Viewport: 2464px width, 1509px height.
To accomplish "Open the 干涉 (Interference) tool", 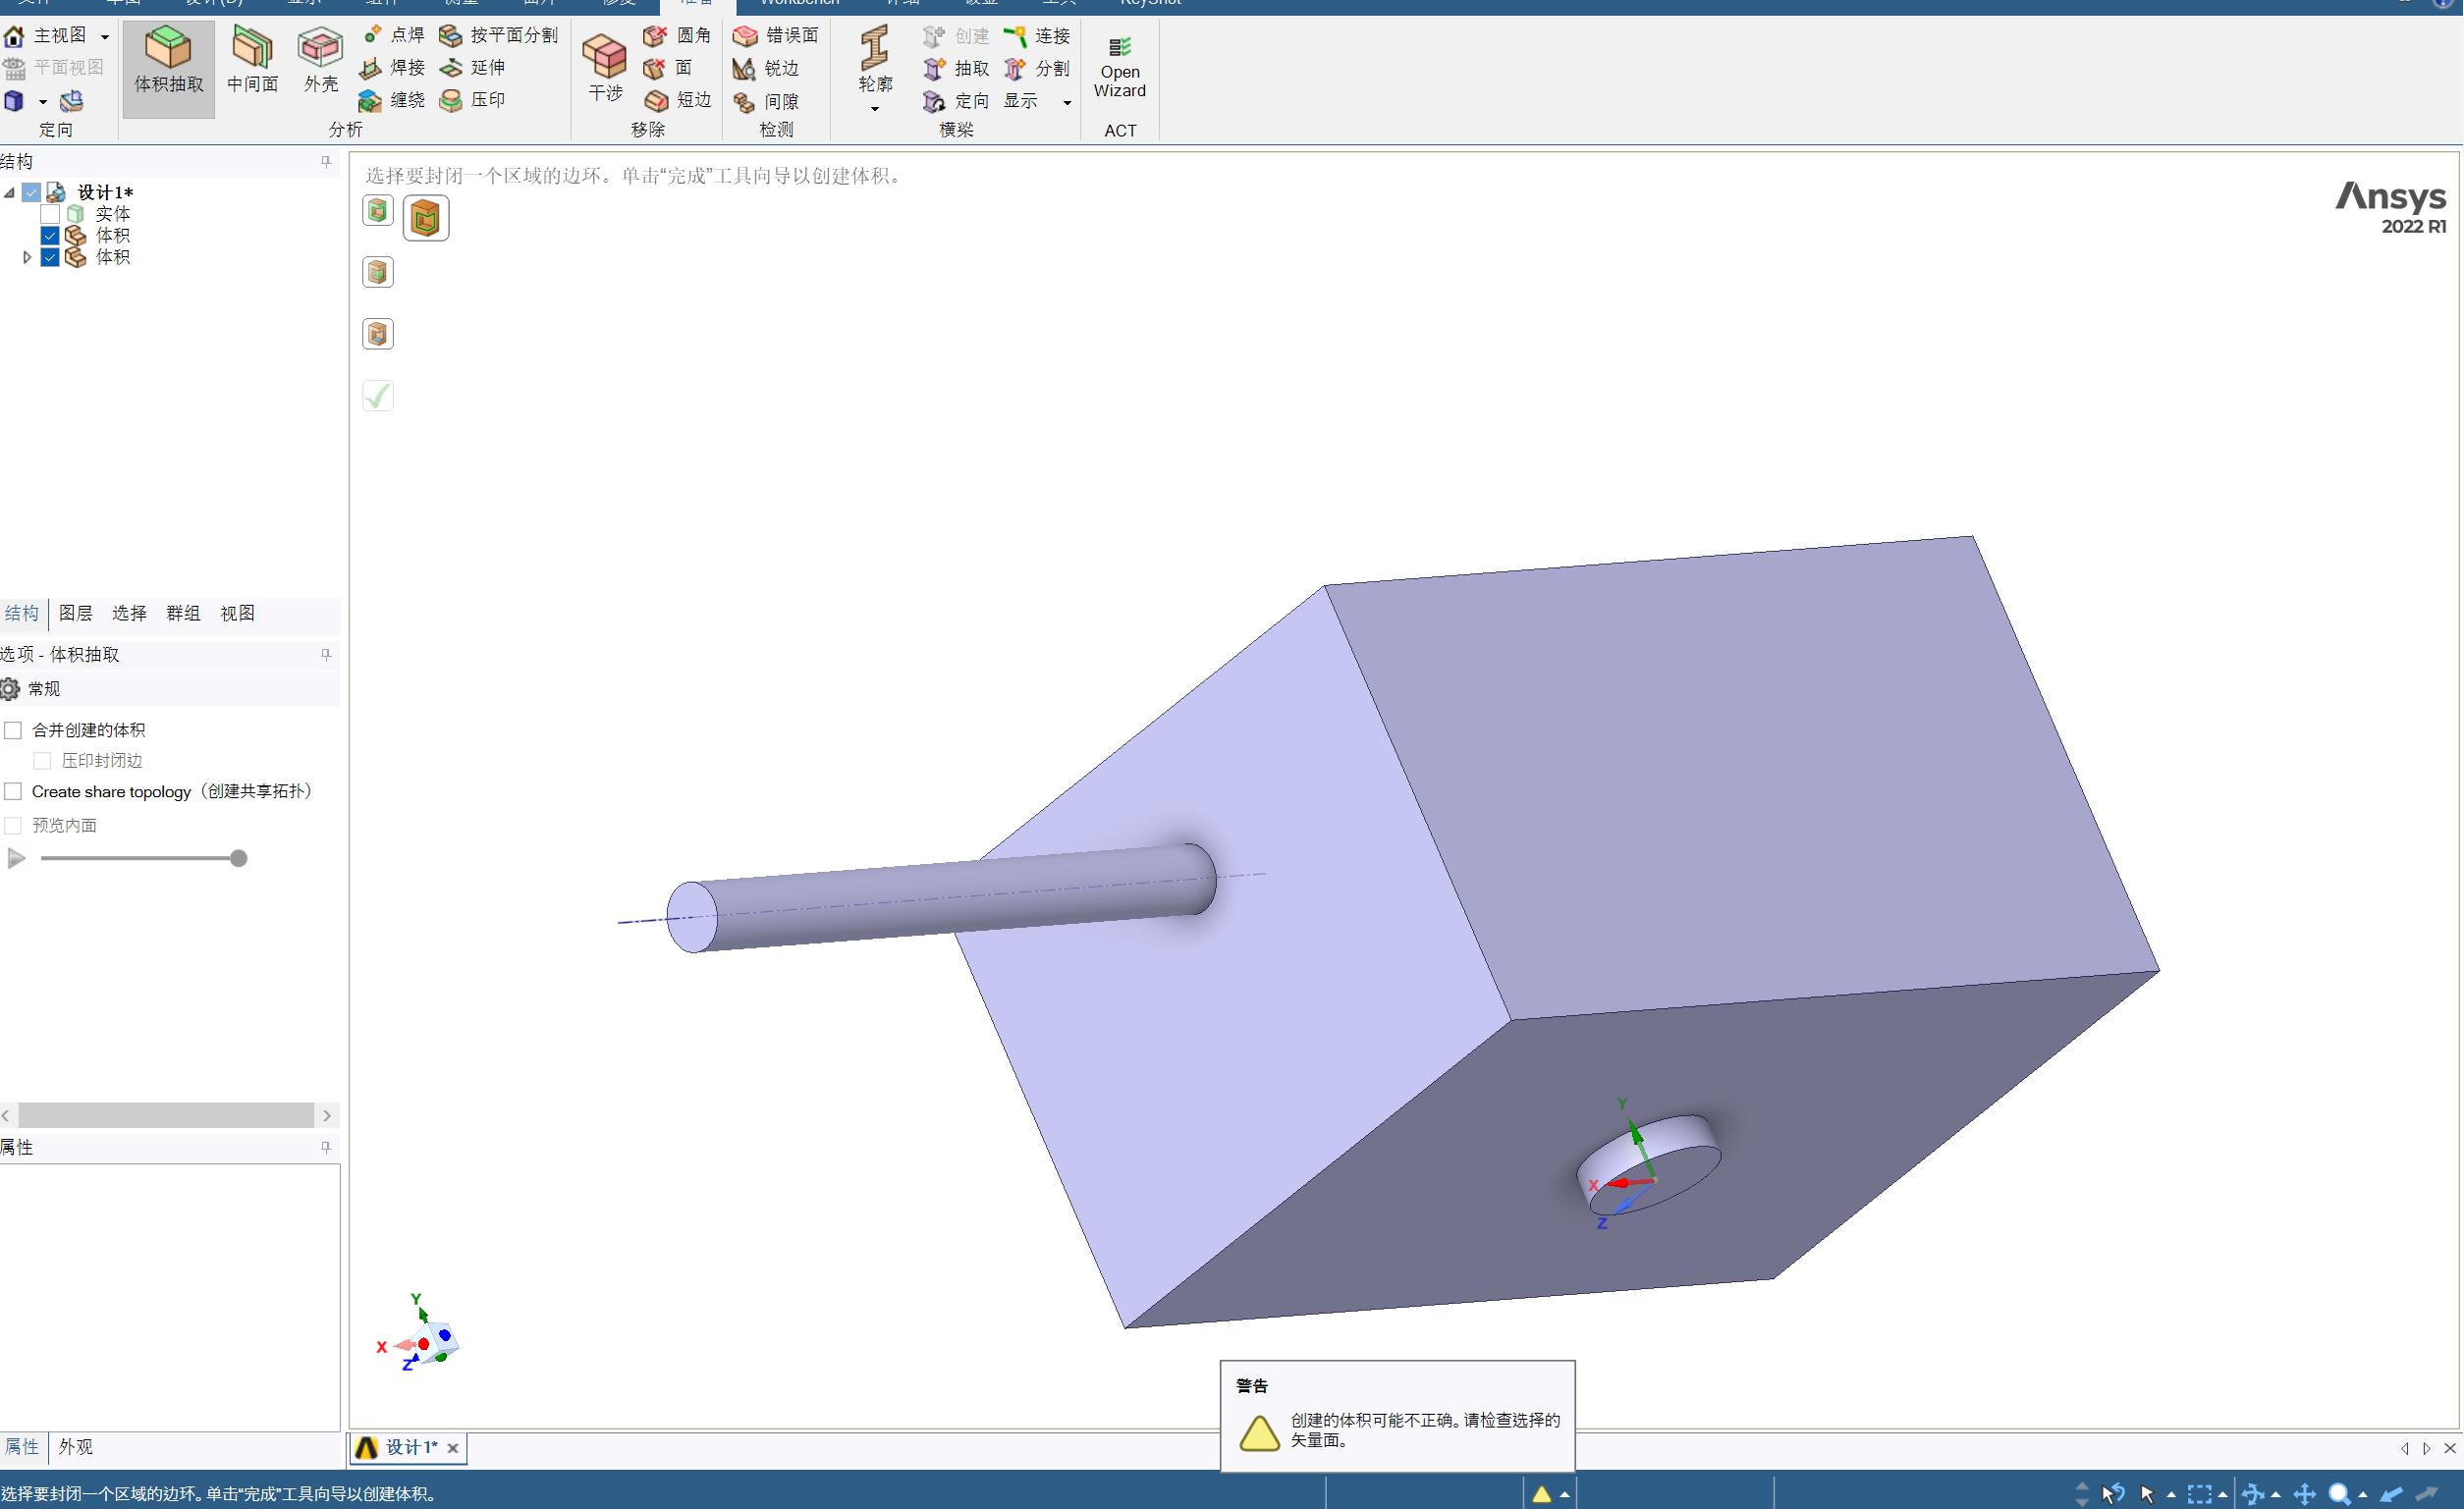I will coord(605,68).
